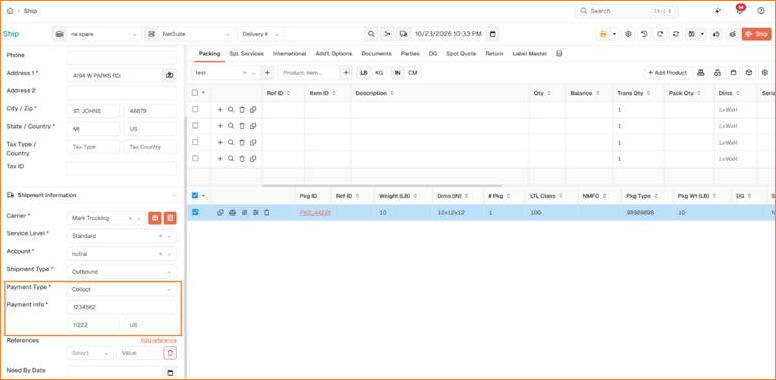Open the na spare location dropdown
Screen dimensions: 776x380
103,34
